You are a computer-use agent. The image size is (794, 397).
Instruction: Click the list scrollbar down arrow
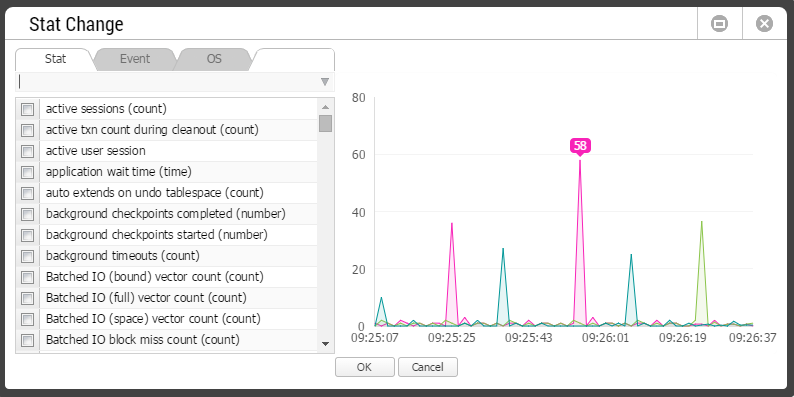pyautogui.click(x=325, y=344)
